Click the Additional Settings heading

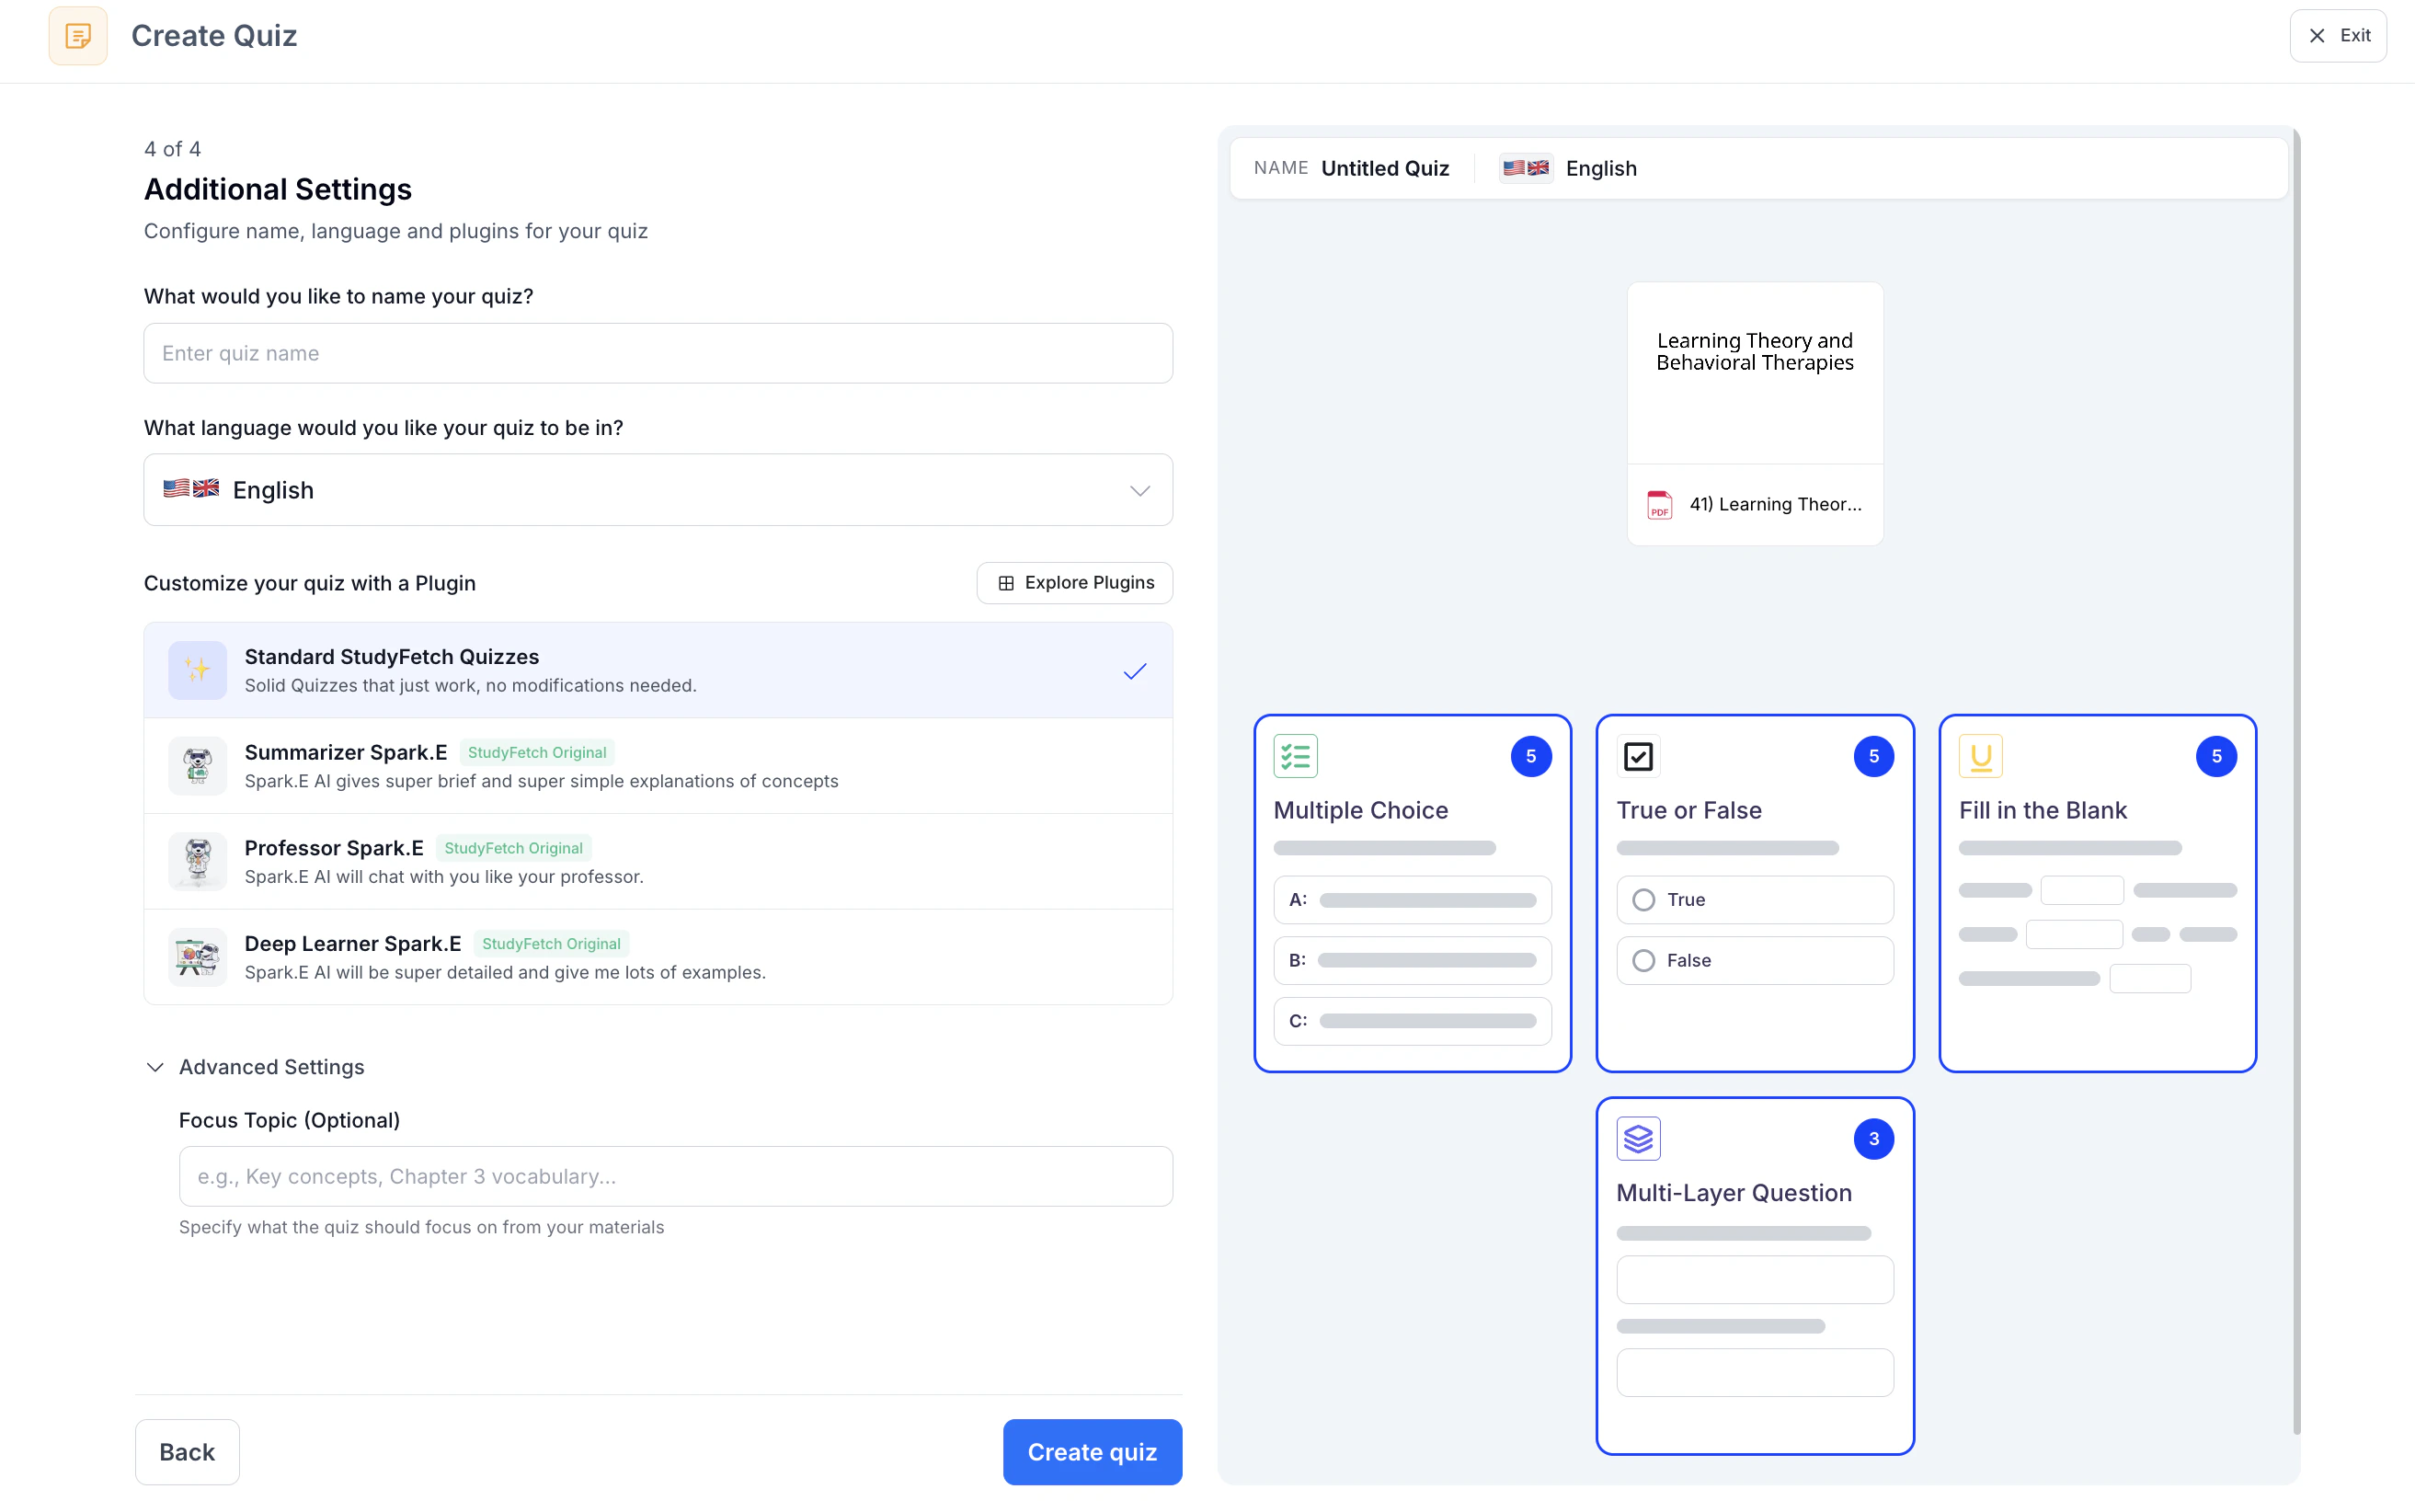click(x=278, y=189)
